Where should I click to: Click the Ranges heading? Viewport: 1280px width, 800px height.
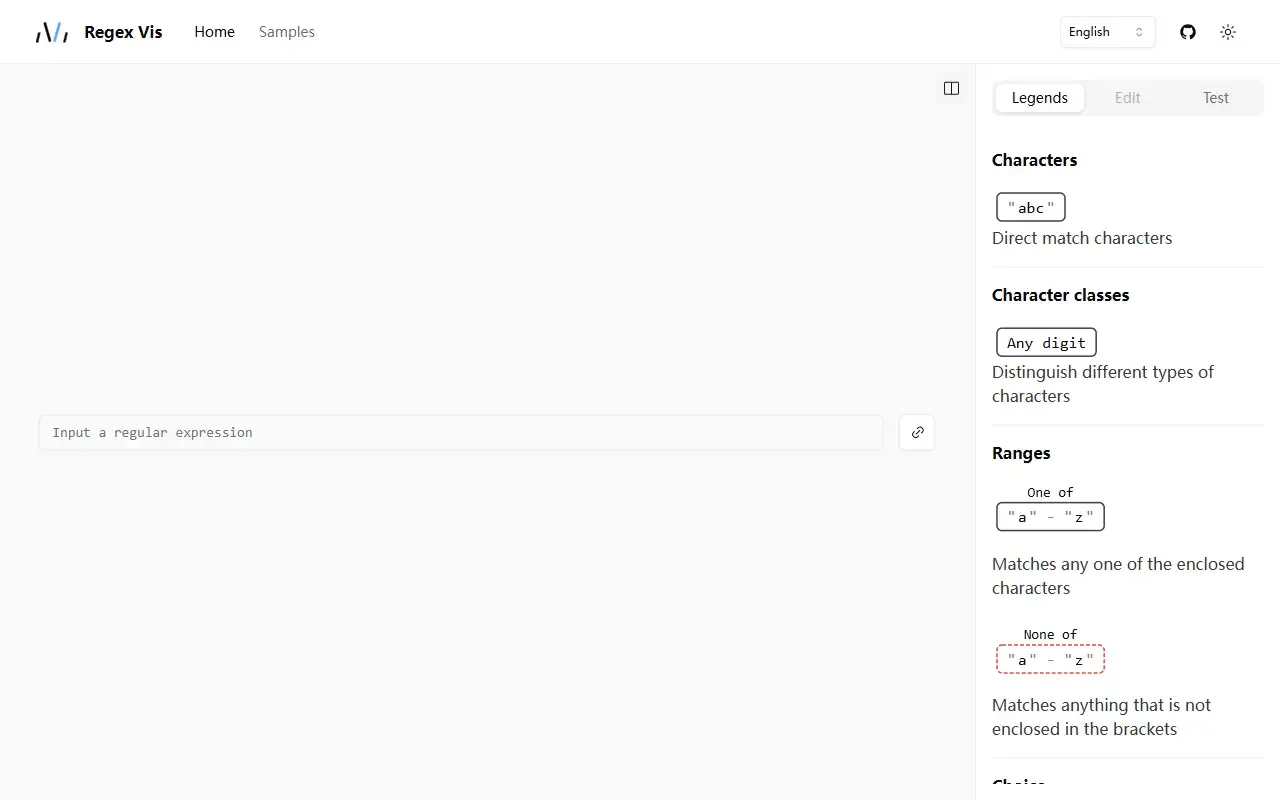(1021, 453)
